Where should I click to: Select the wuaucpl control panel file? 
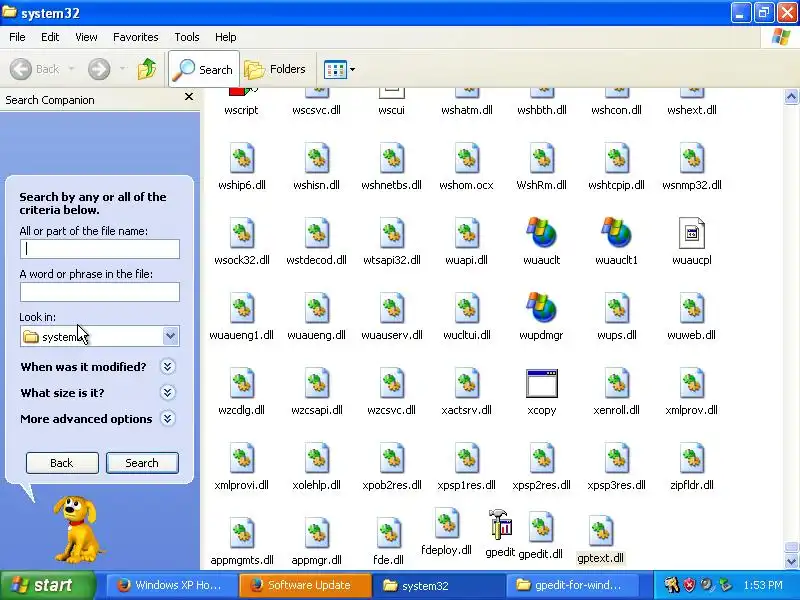[x=691, y=233]
